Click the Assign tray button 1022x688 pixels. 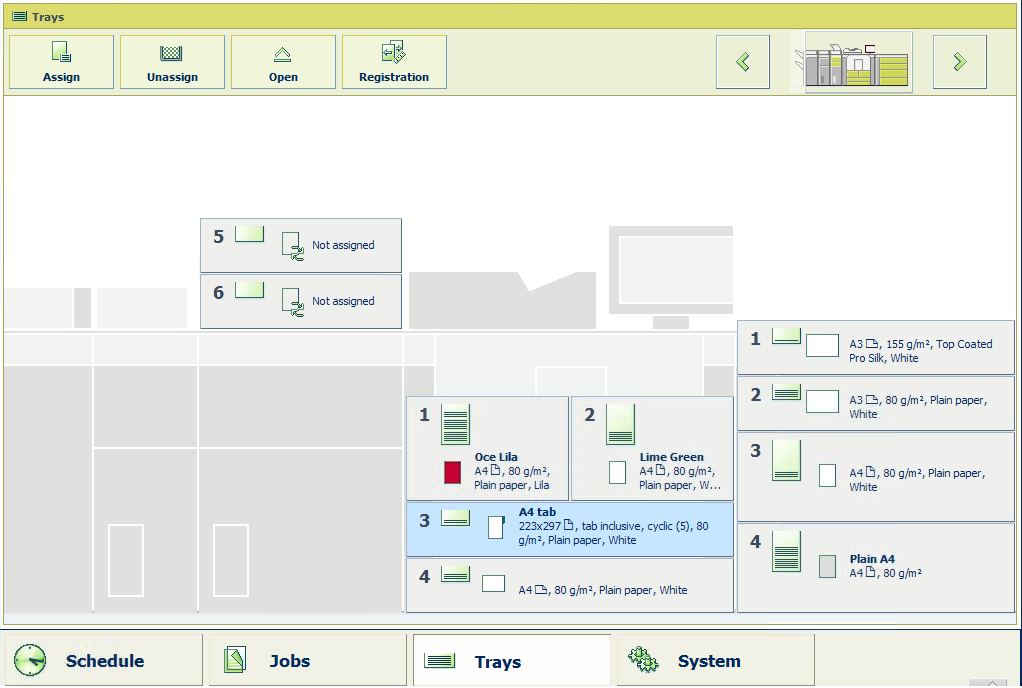point(61,62)
